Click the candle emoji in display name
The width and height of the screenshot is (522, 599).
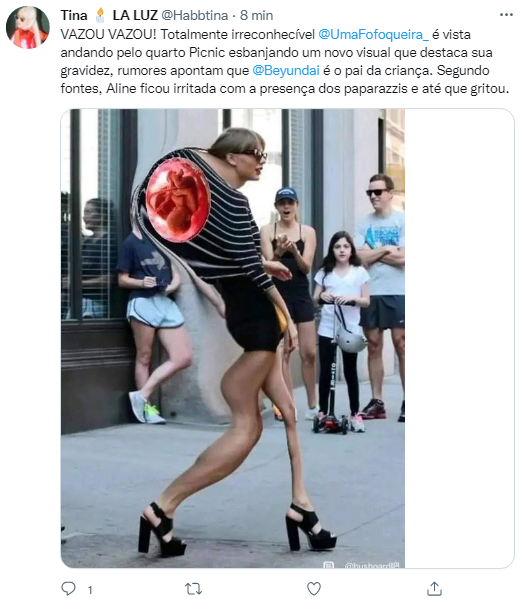tap(100, 15)
